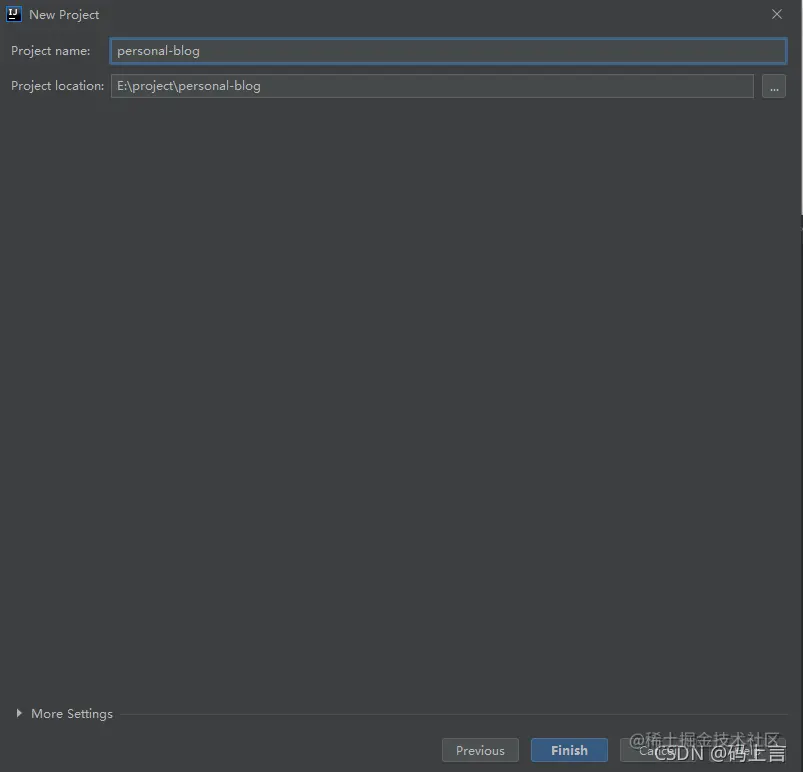
Task: Click the Project location path field
Action: [432, 86]
